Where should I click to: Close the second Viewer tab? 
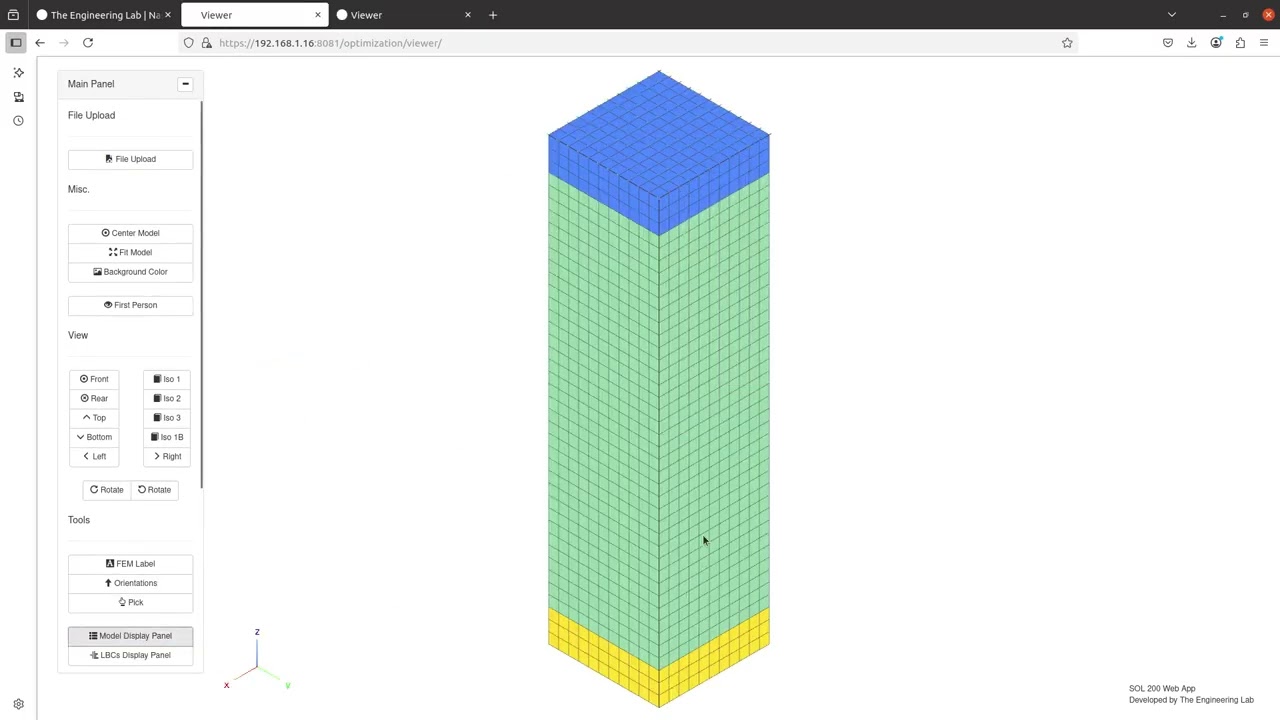(467, 15)
